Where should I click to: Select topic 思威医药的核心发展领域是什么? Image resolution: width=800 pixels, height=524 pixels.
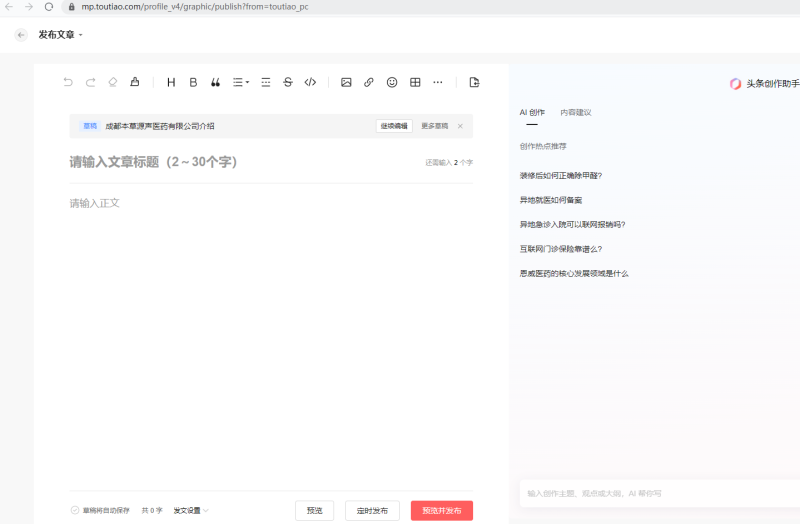pyautogui.click(x=574, y=273)
